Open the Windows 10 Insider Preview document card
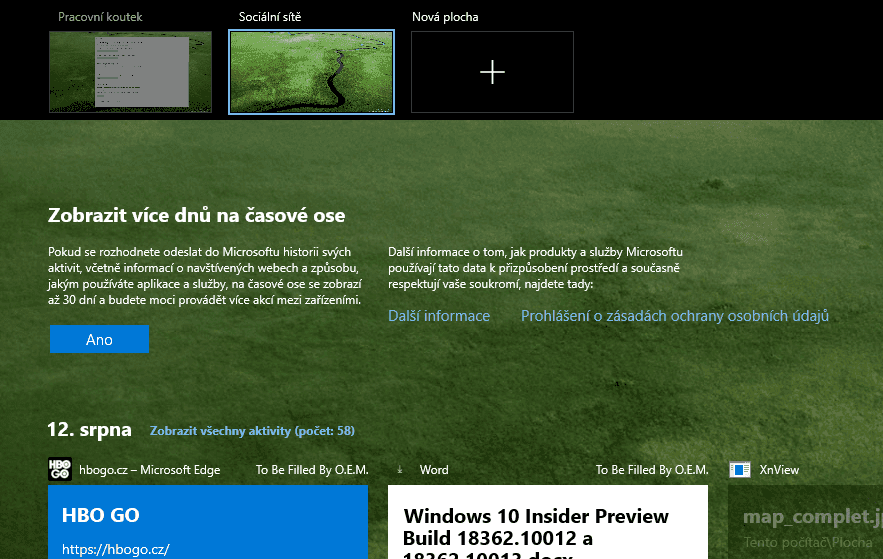This screenshot has height=559, width=883. point(548,522)
